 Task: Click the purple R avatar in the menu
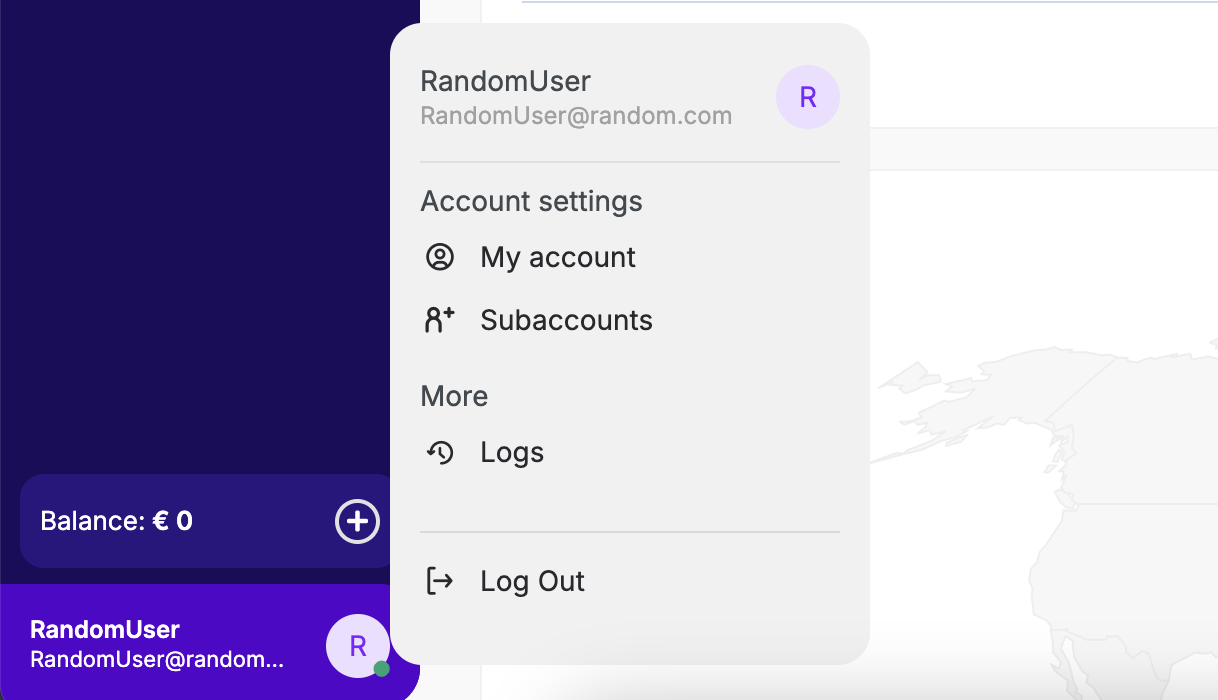808,97
